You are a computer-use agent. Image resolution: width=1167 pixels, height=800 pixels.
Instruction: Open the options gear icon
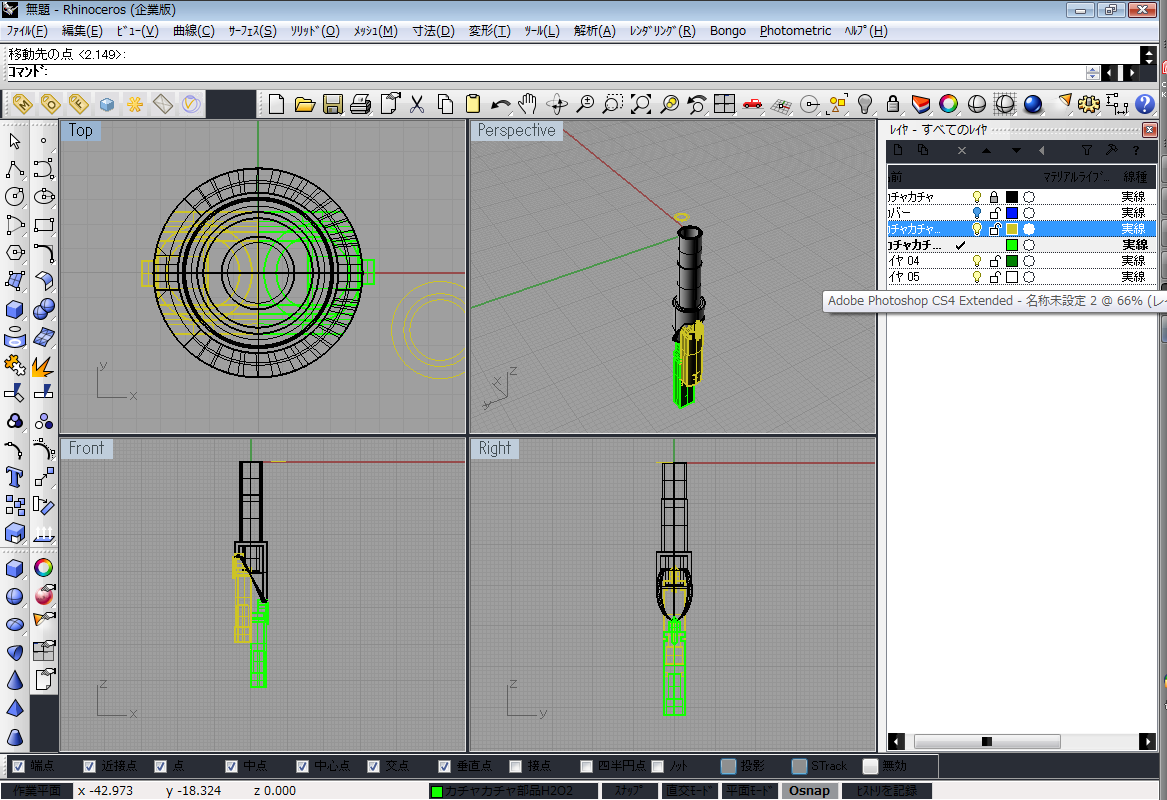(1090, 104)
